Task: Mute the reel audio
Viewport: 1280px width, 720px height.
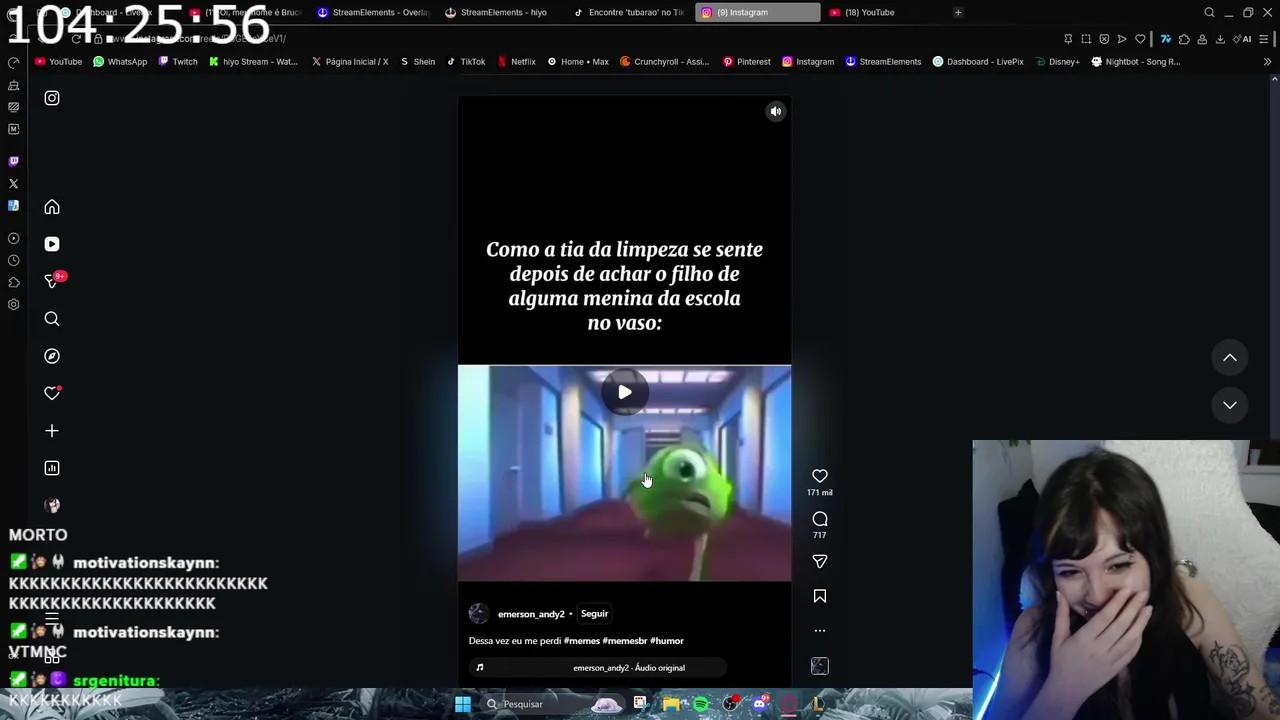Action: tap(775, 112)
